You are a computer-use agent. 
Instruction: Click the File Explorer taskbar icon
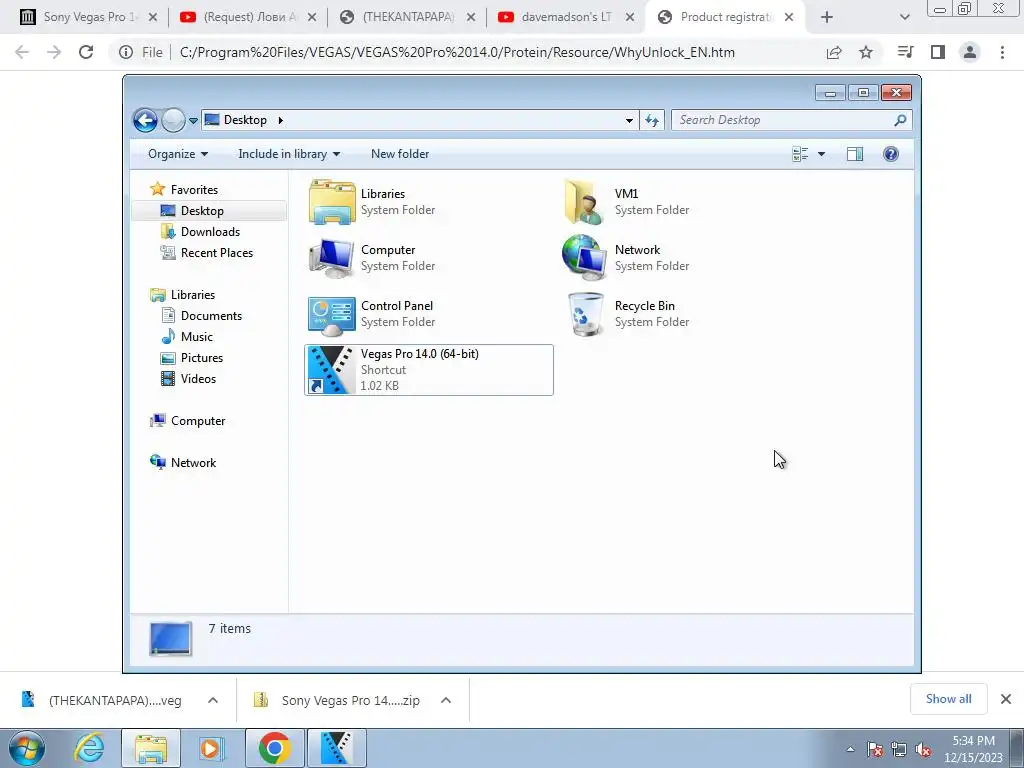pos(151,748)
